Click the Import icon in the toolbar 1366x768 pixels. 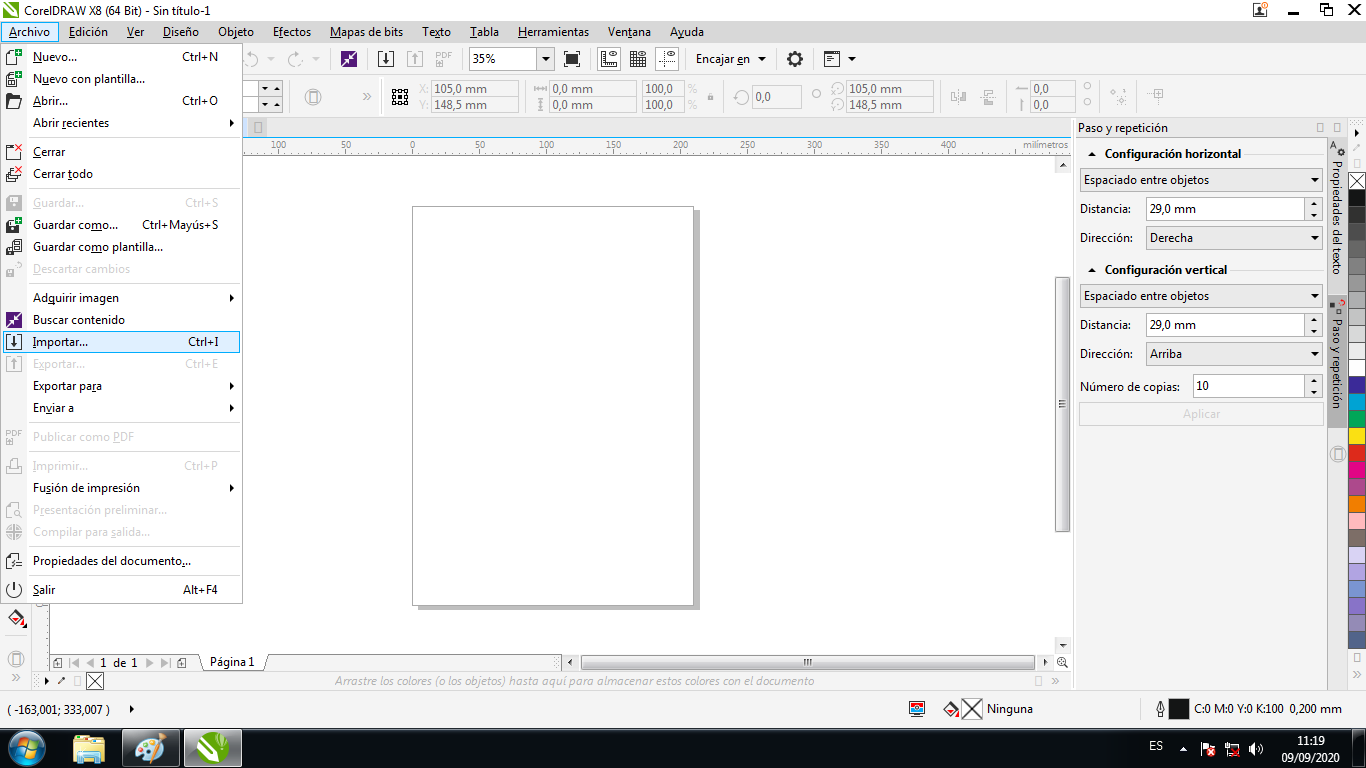pos(386,59)
